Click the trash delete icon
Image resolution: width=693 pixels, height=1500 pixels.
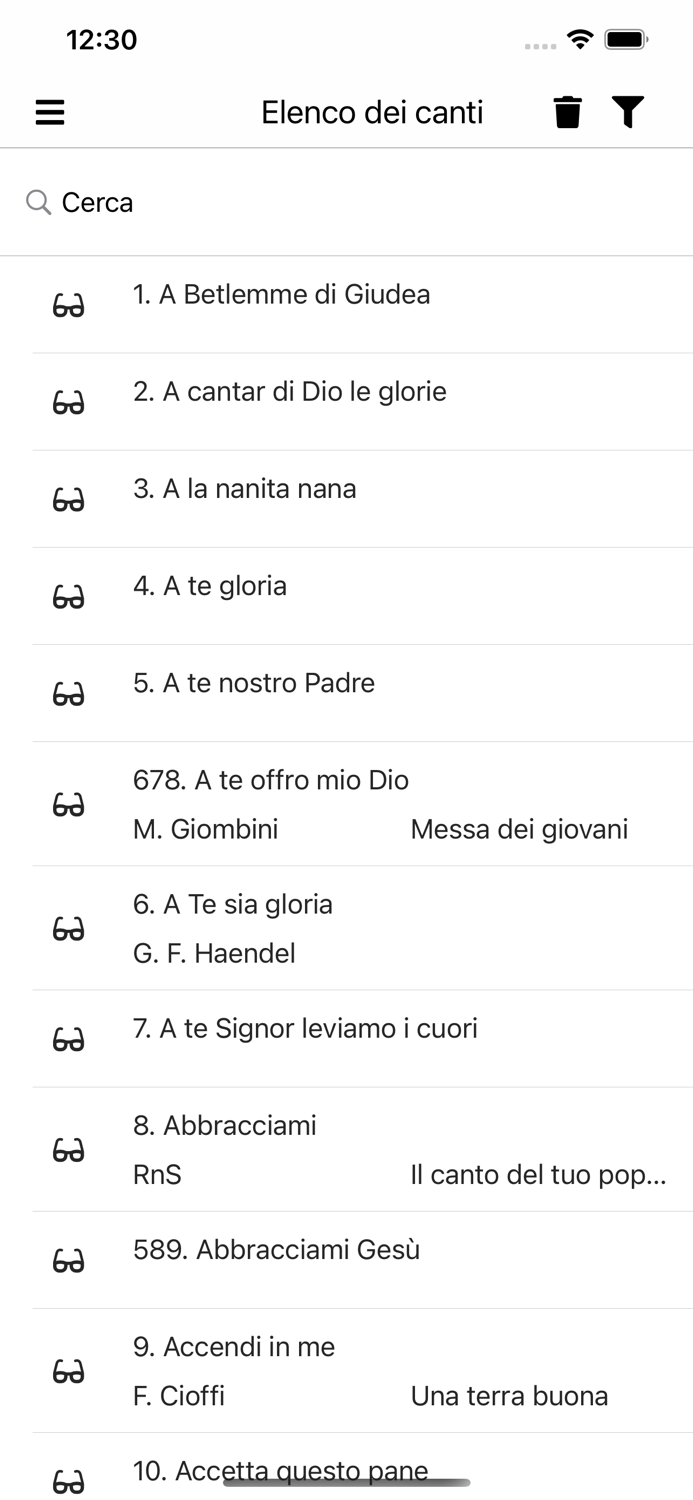(x=567, y=112)
